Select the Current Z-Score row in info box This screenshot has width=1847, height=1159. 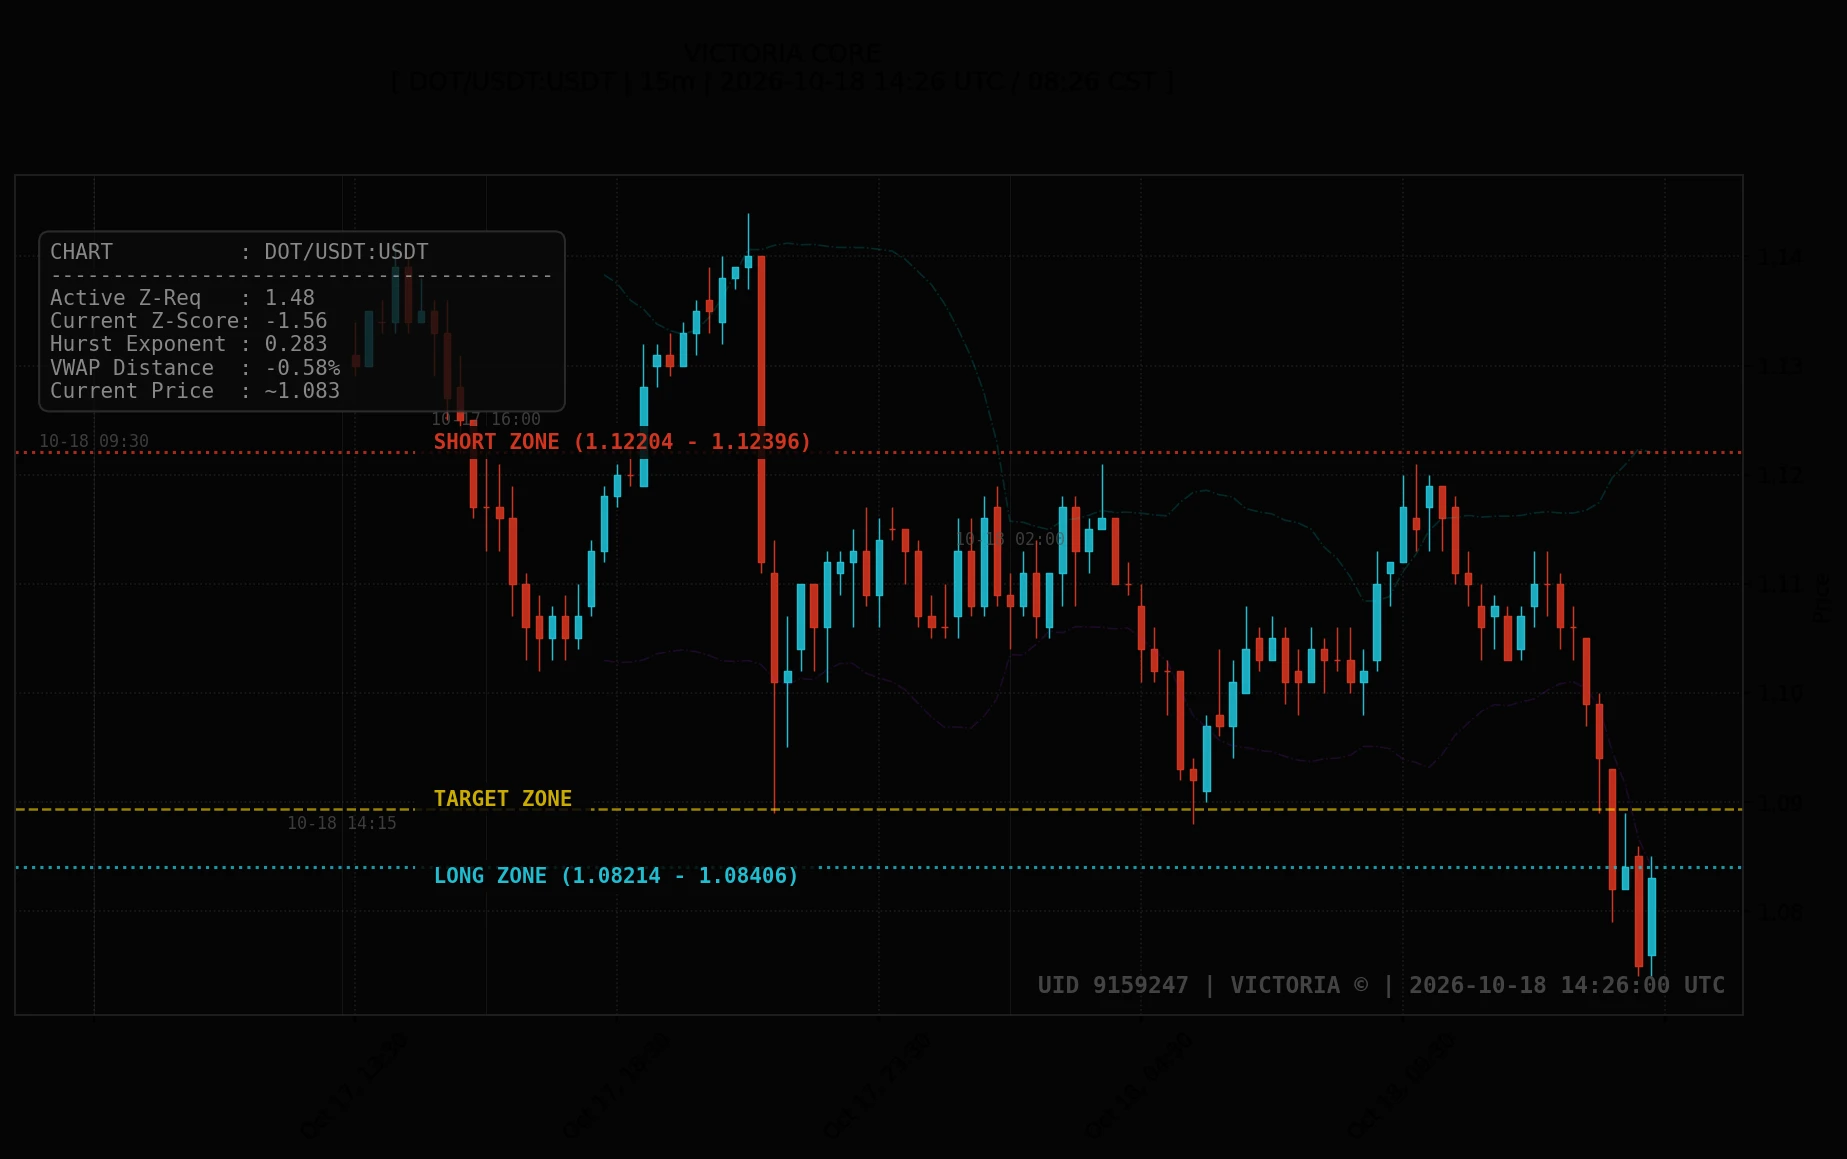pos(189,321)
